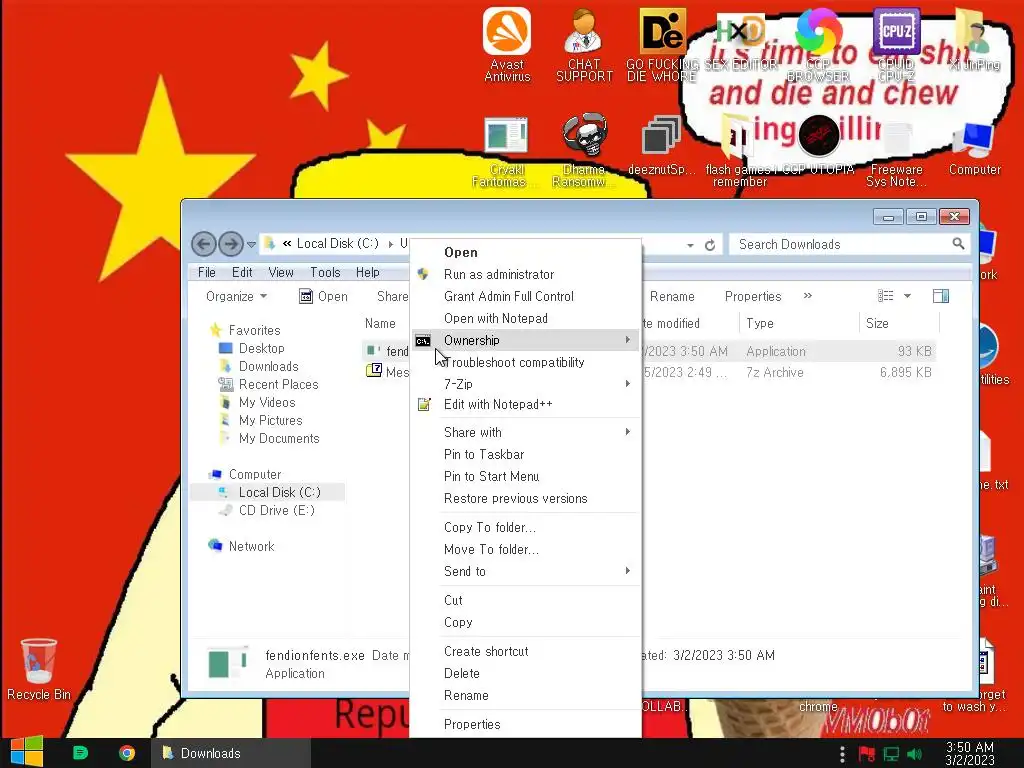Expand the view options dropdown arrow

pos(907,296)
